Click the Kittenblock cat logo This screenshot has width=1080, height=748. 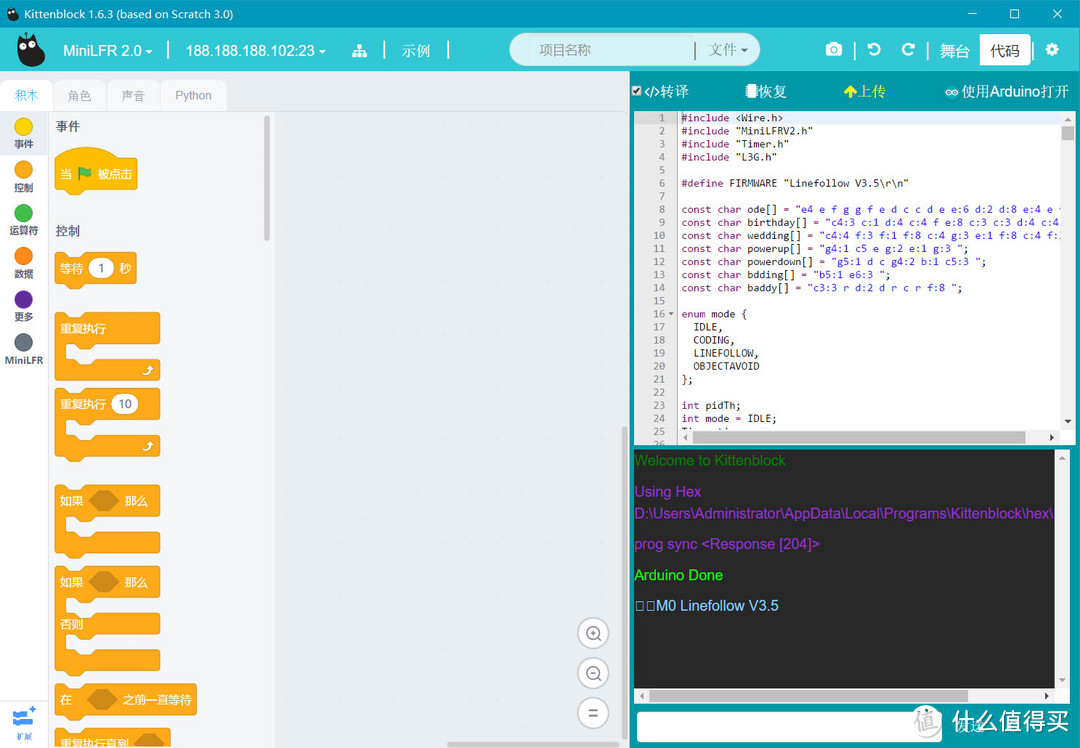pyautogui.click(x=31, y=50)
